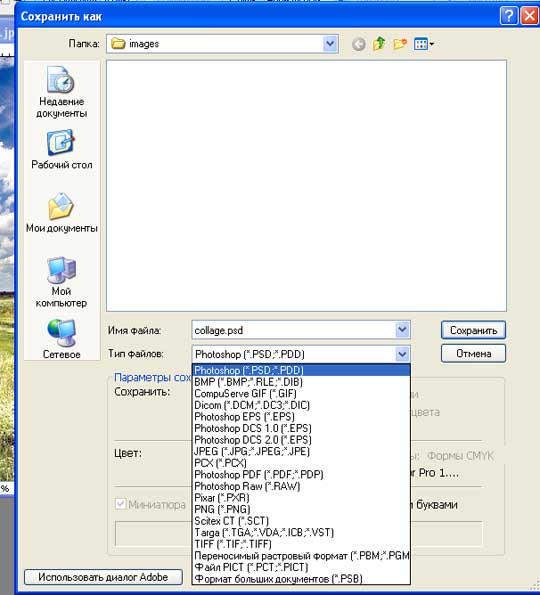Expand the Папка images folder dropdown
This screenshot has height=595, width=540.
pyautogui.click(x=330, y=44)
